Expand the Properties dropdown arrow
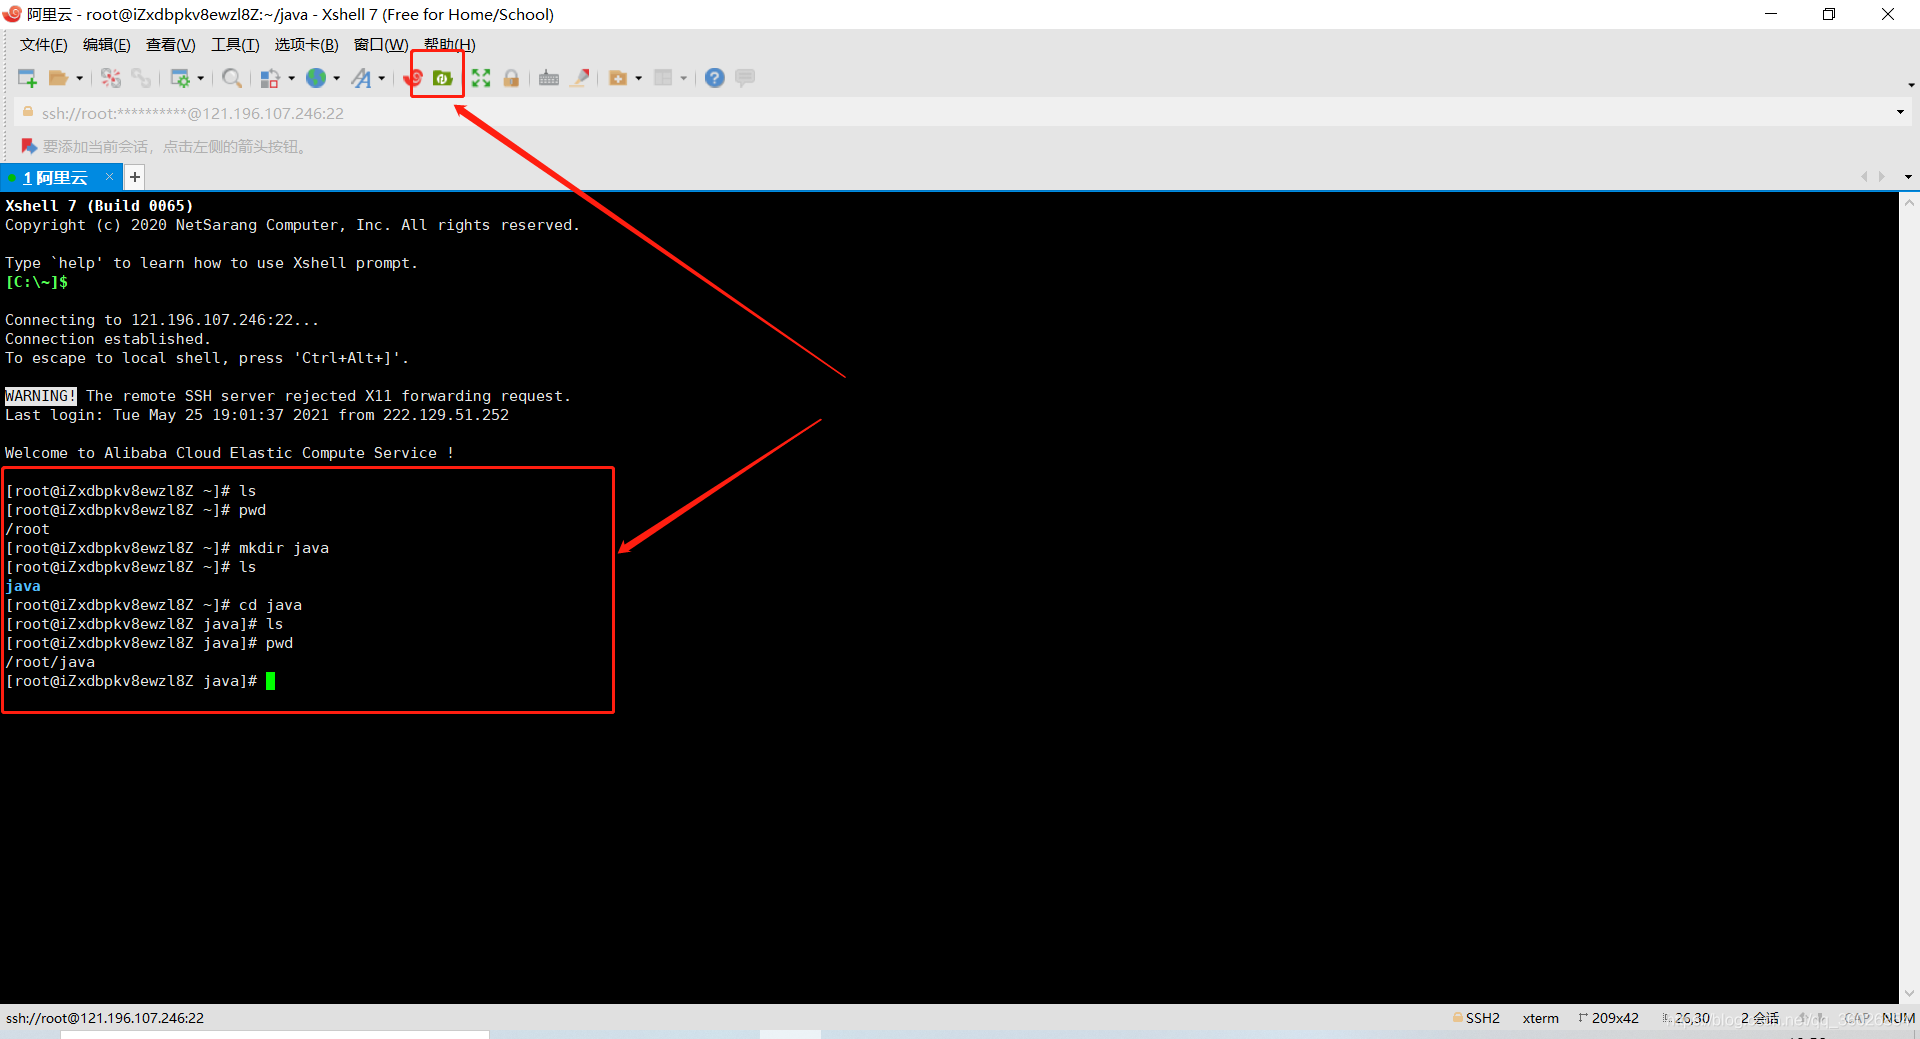Image resolution: width=1920 pixels, height=1039 pixels. (201, 78)
